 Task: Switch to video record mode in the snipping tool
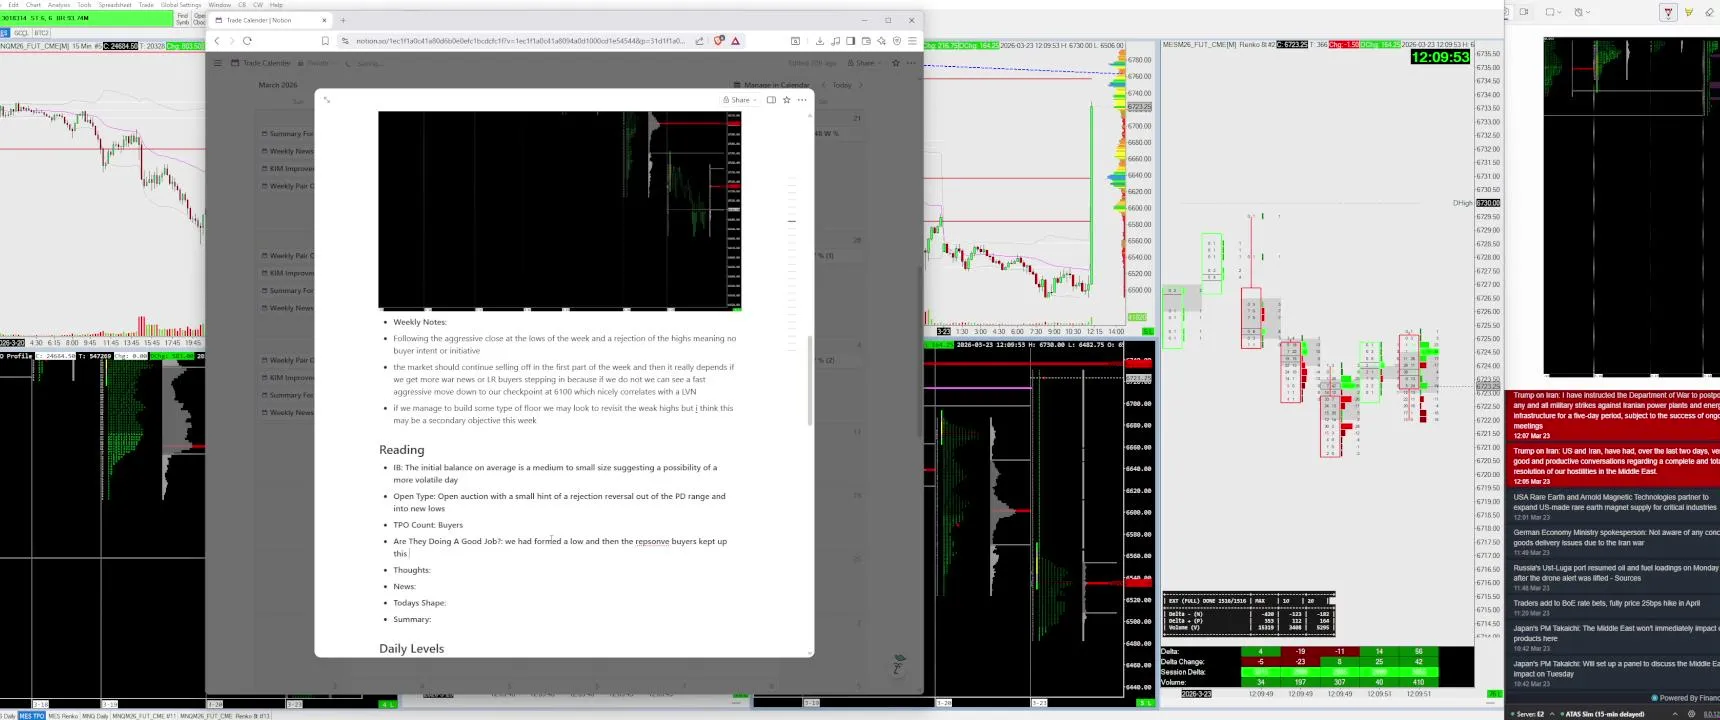pos(1524,12)
